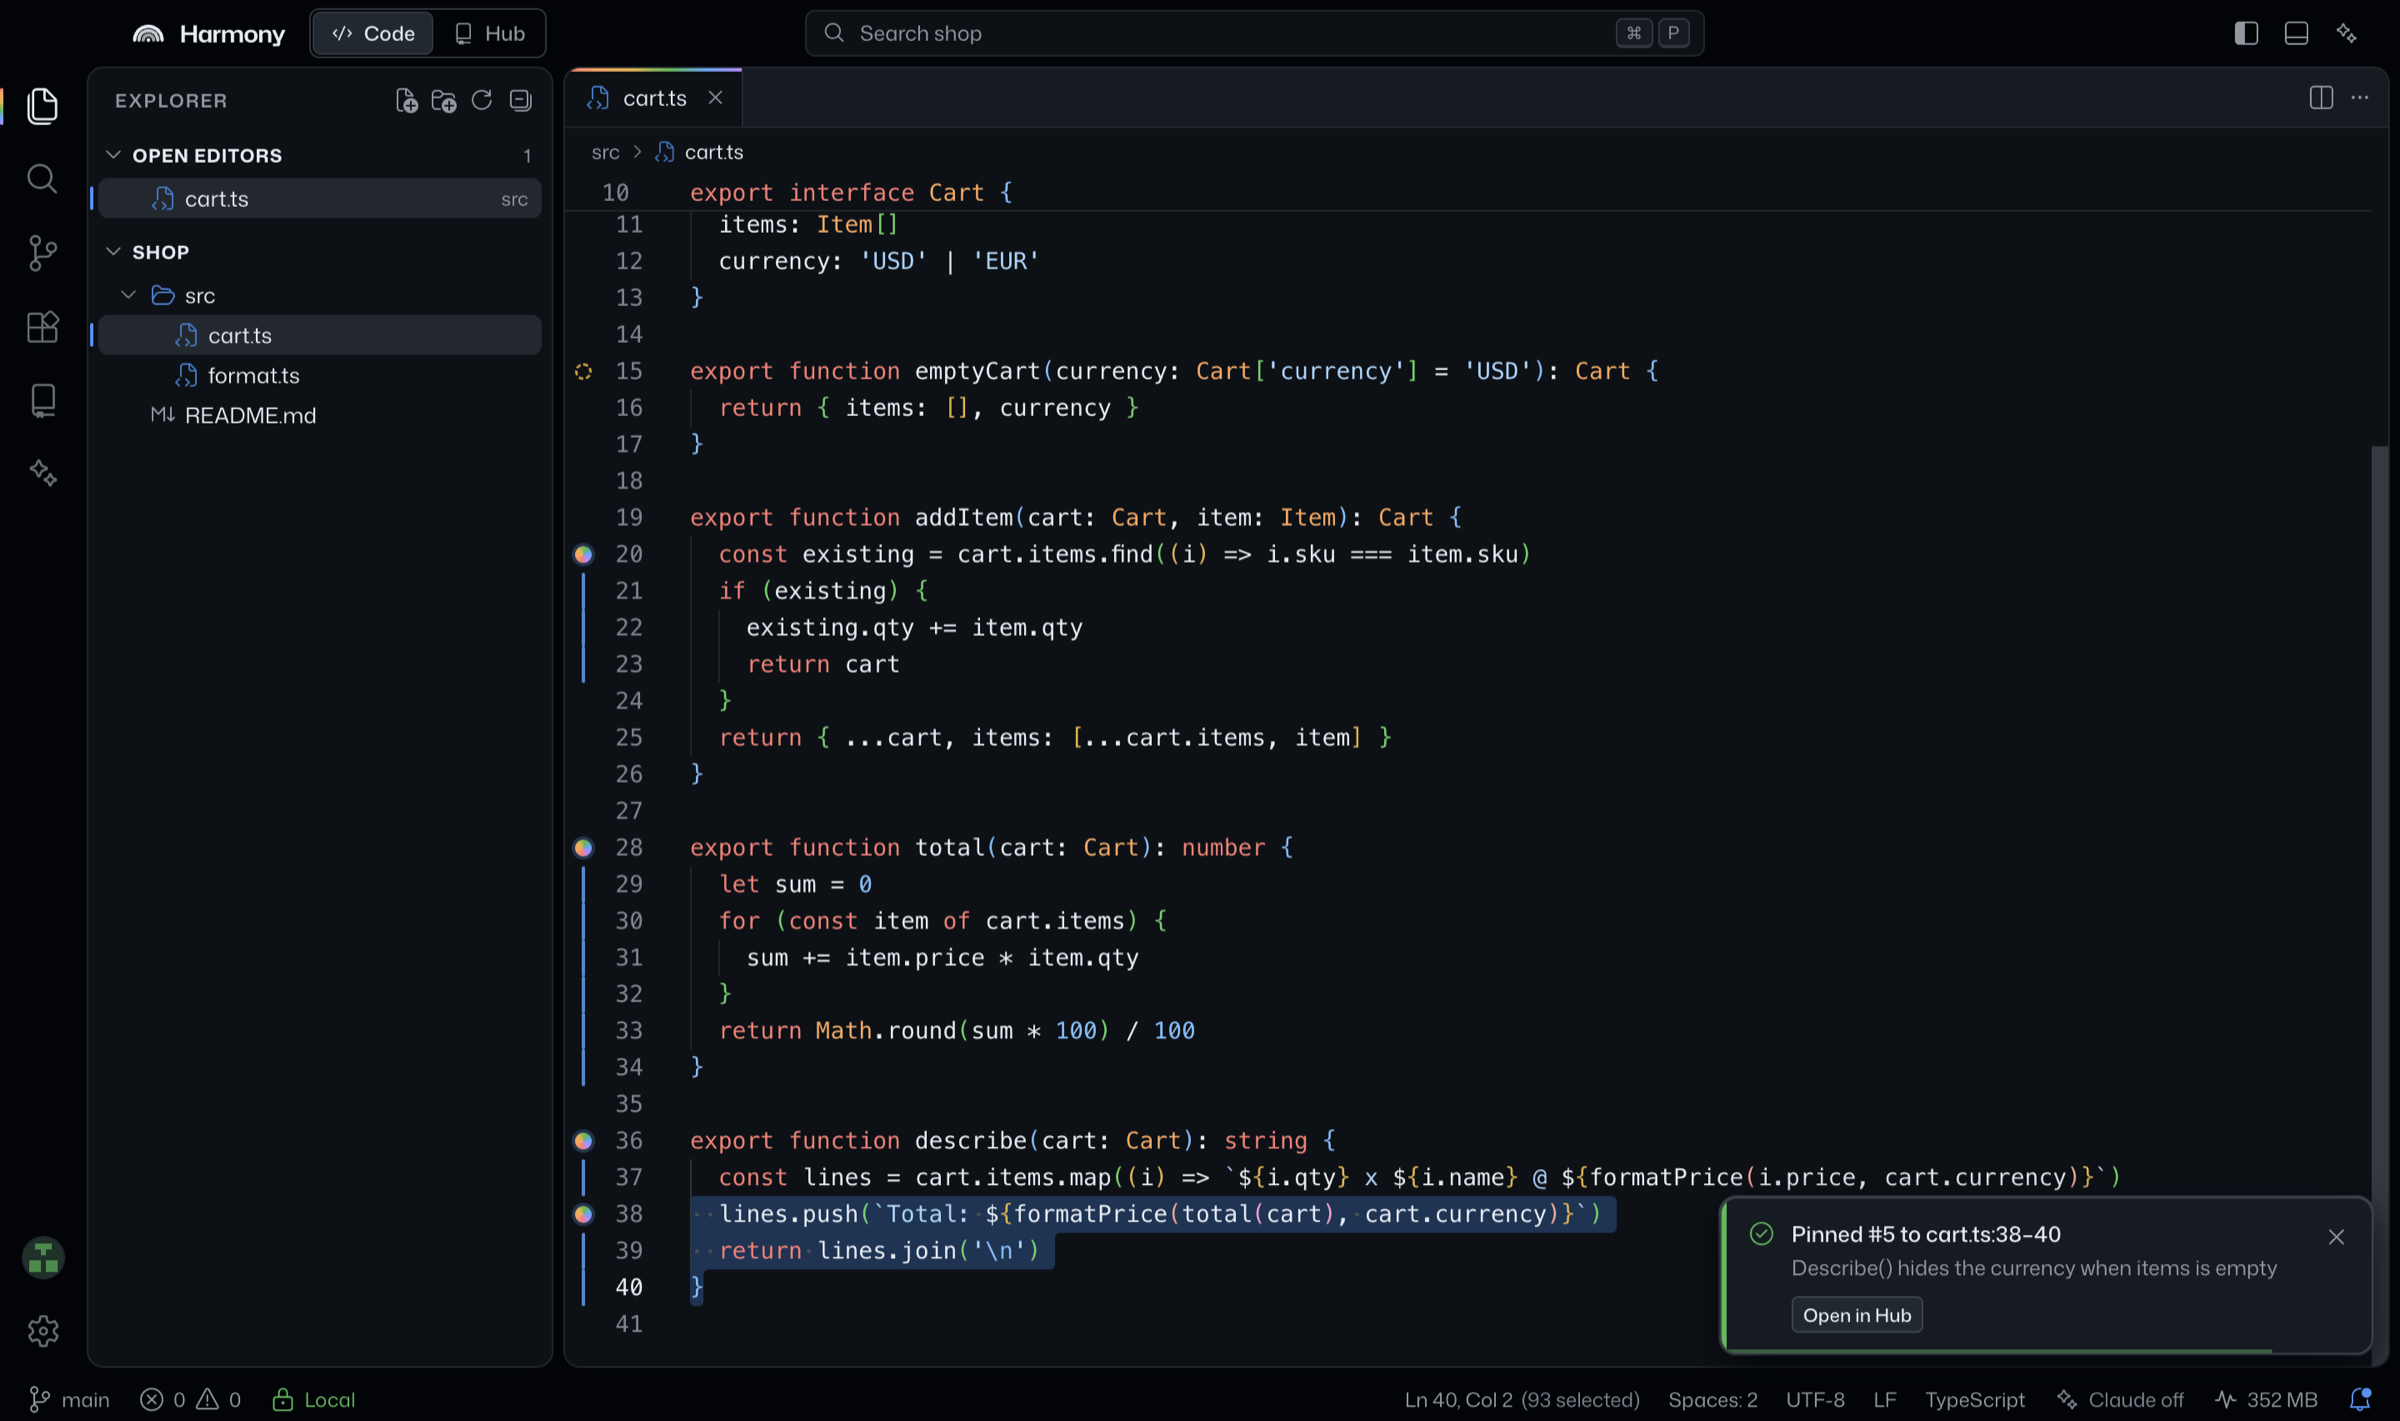Open the Hub device icon in activity bar
The width and height of the screenshot is (2400, 1421).
coord(42,400)
